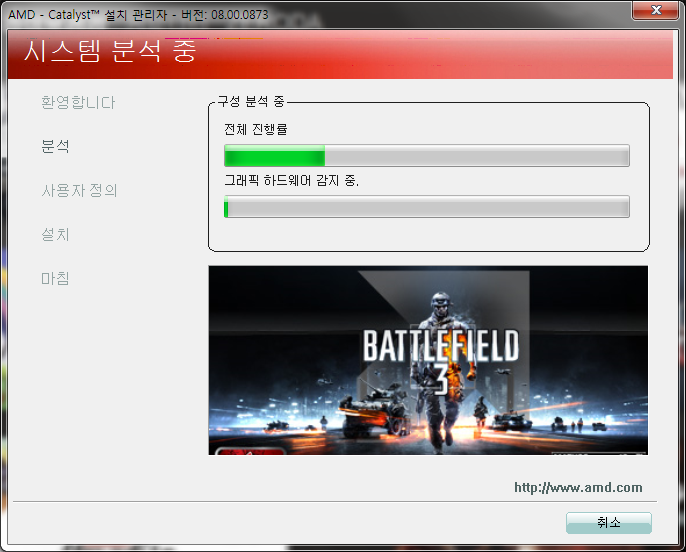
Task: Select the 사용자 정의 step
Action: 79,190
